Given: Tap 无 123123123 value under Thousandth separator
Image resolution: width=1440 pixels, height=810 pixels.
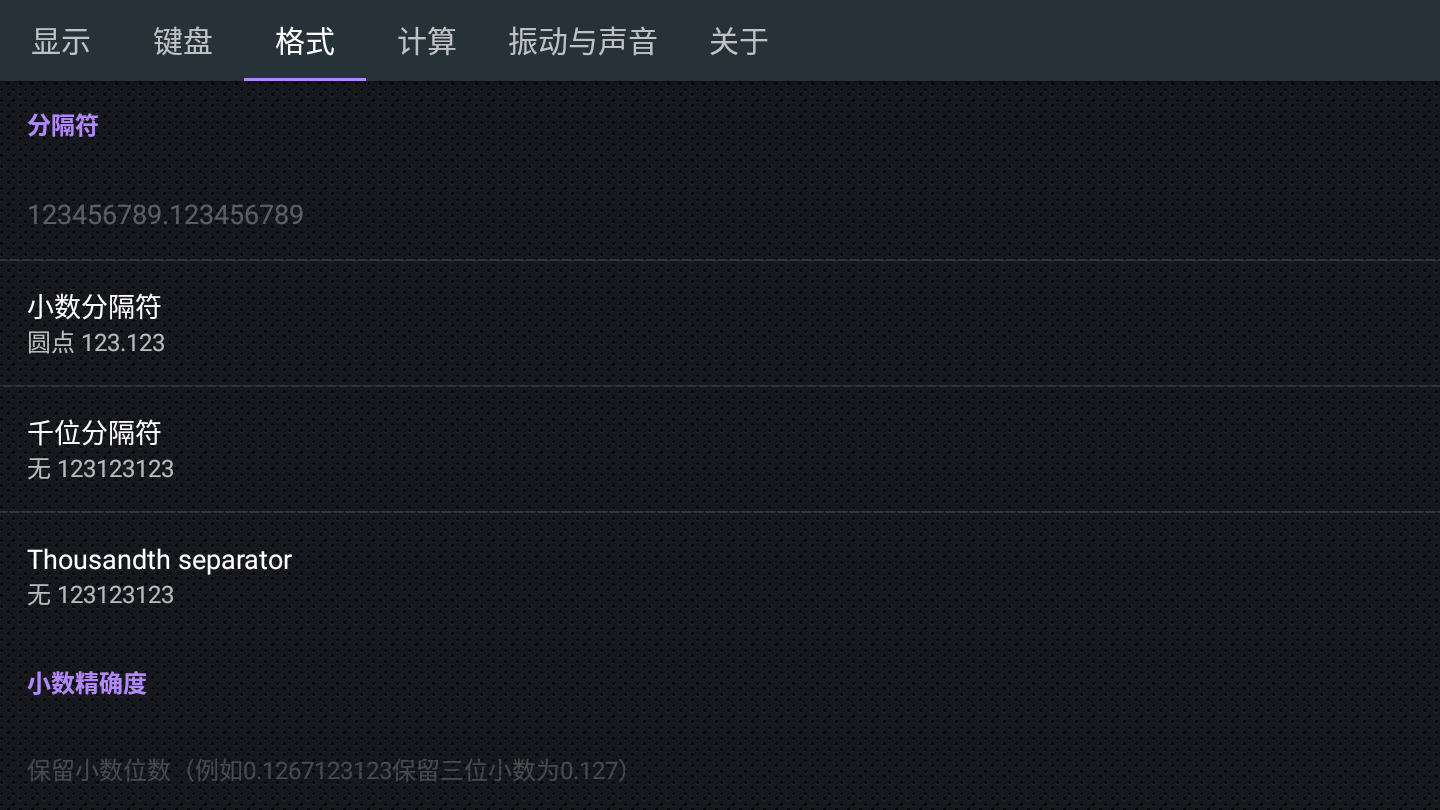Looking at the screenshot, I should click(x=100, y=595).
